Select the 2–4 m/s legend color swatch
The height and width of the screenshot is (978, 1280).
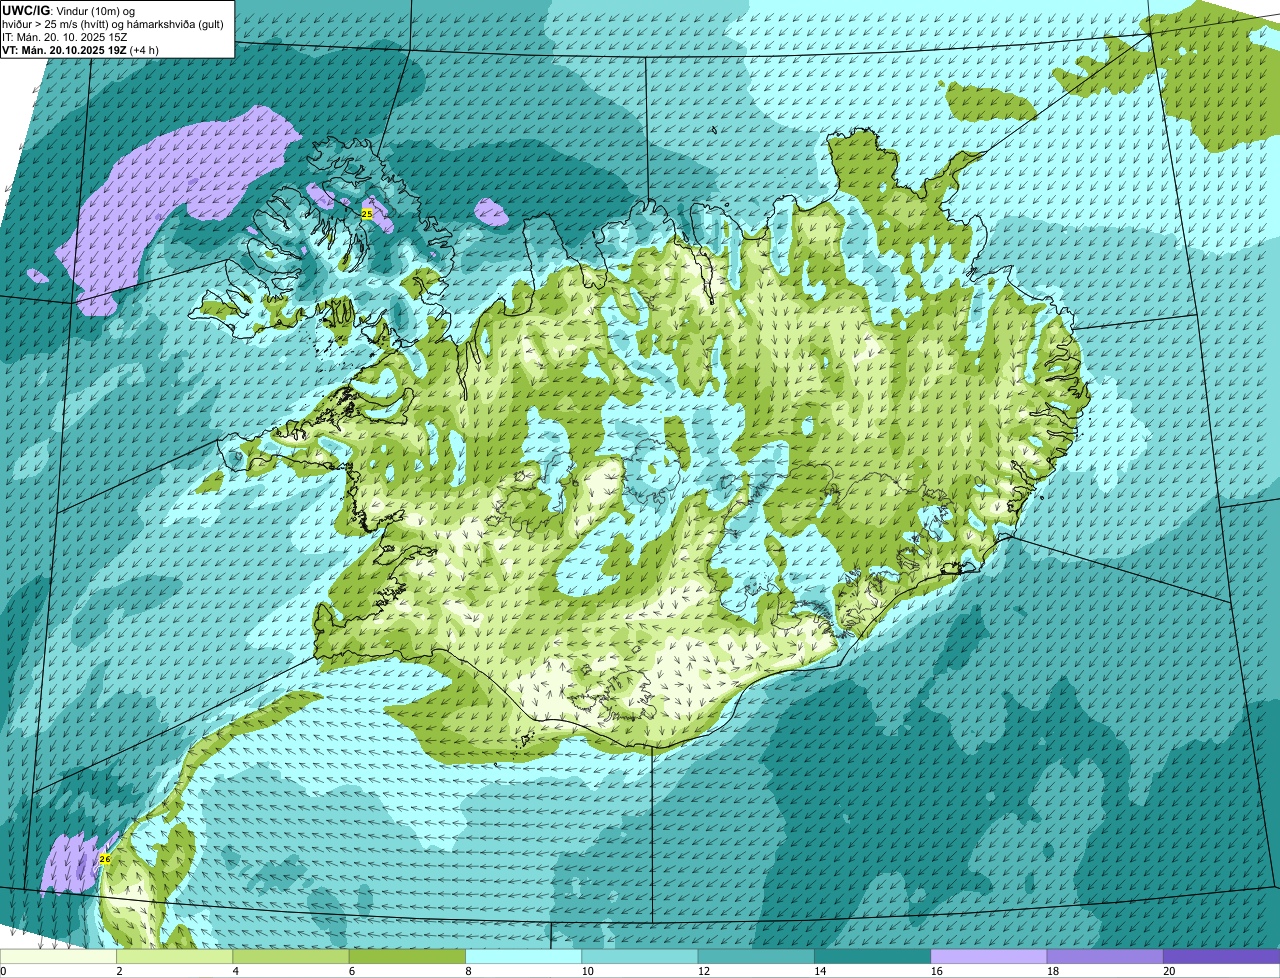175,956
